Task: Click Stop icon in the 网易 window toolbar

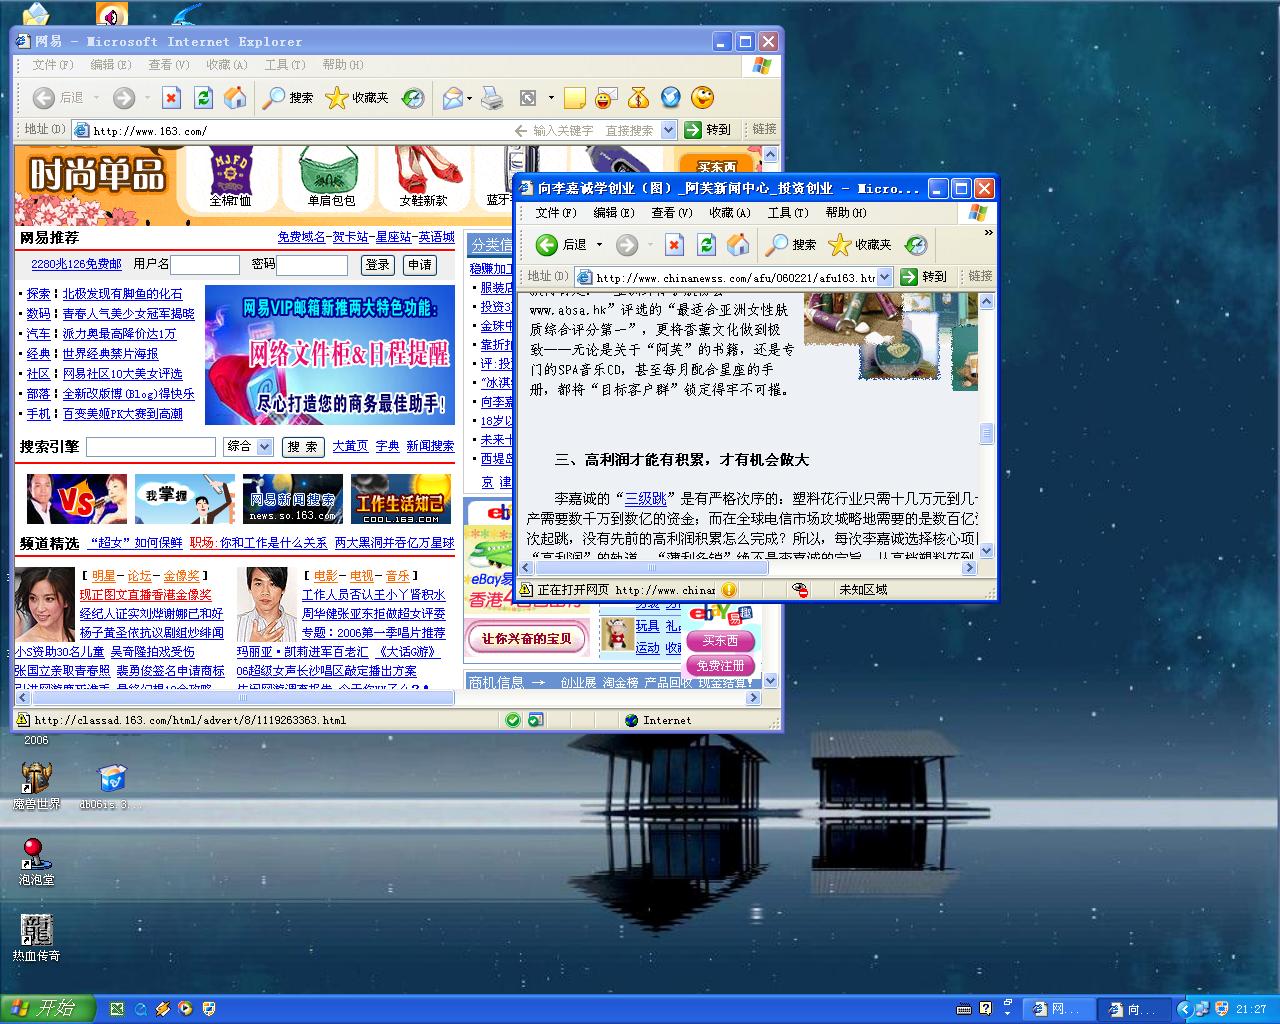Action: (171, 97)
